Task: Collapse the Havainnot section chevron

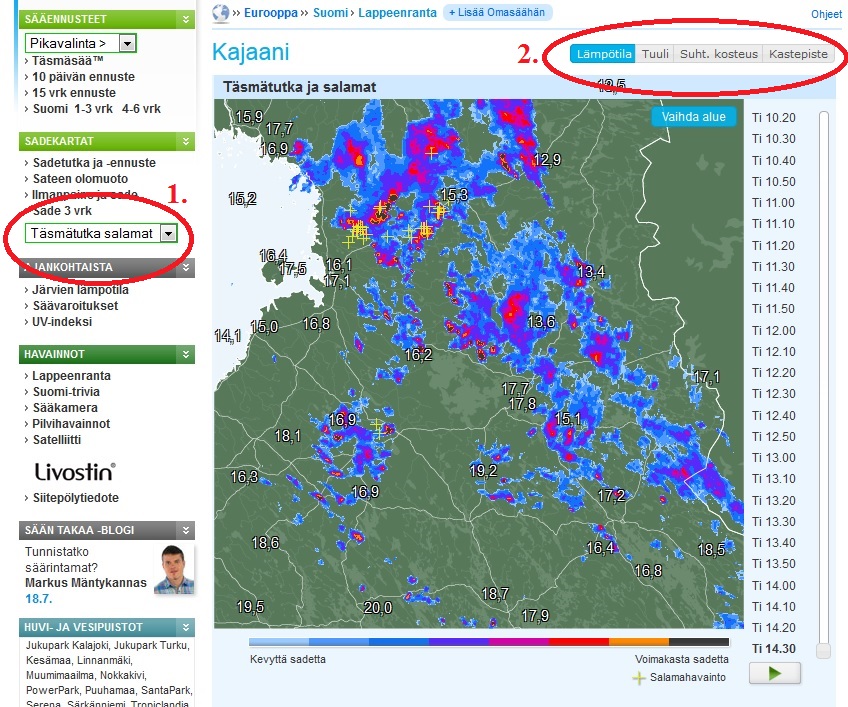Action: (186, 354)
